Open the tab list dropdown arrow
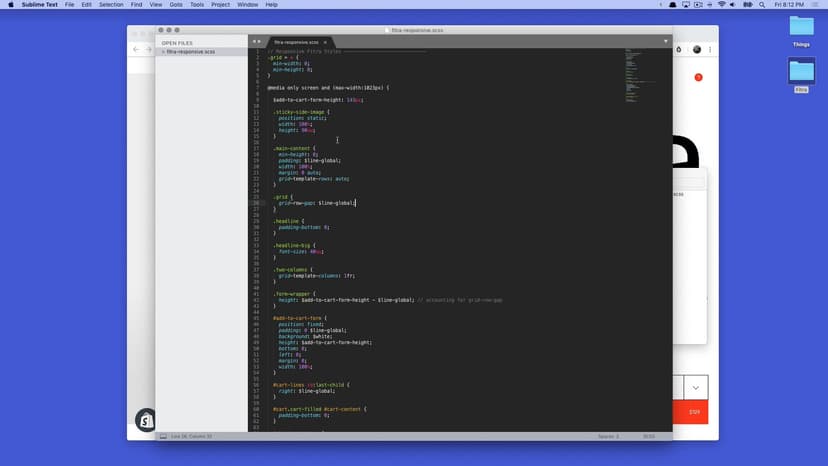This screenshot has width=828, height=466. point(666,41)
